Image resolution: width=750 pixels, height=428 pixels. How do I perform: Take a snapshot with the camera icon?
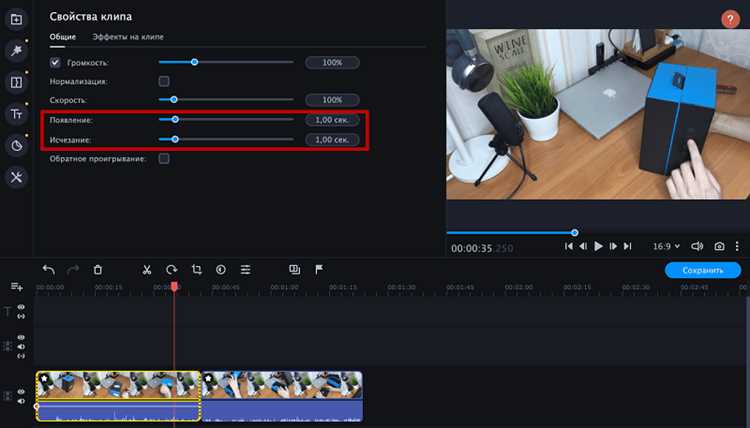pos(719,246)
